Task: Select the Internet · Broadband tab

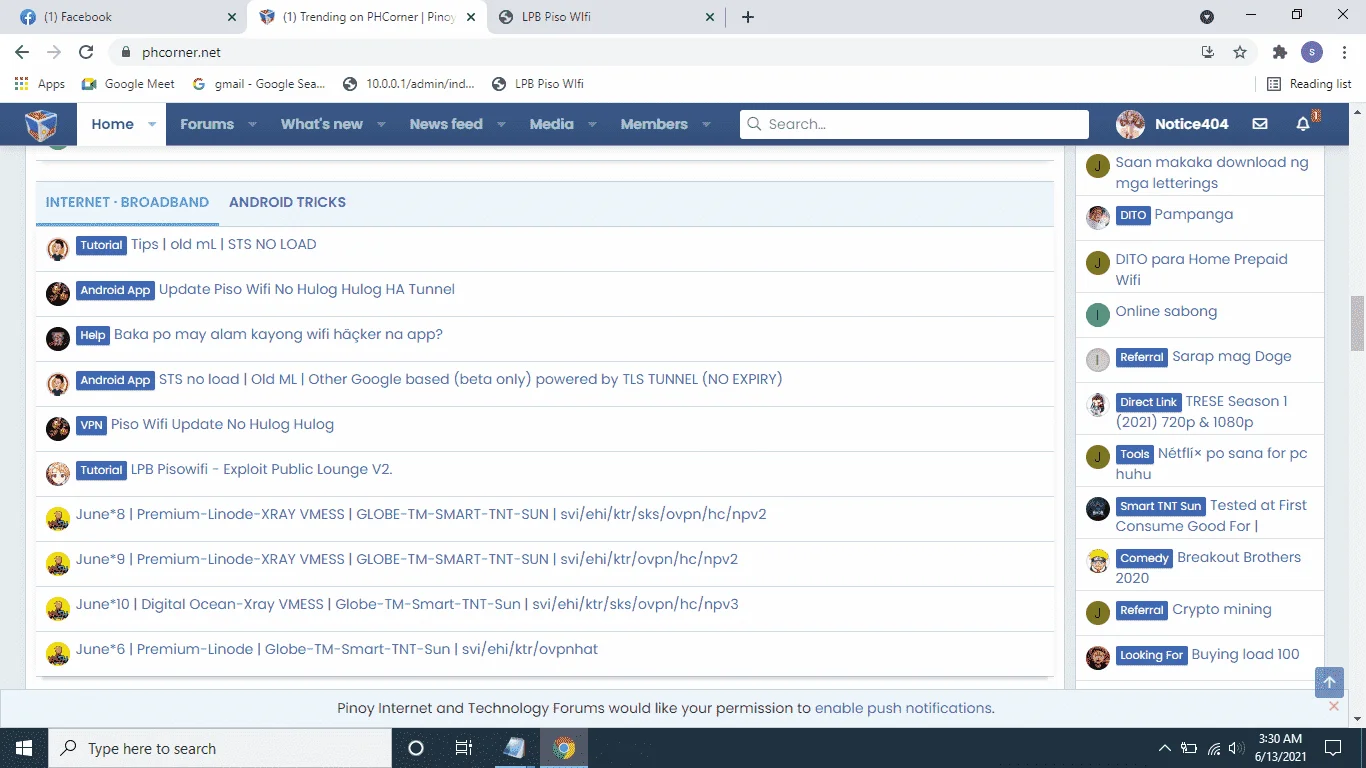Action: click(x=127, y=202)
